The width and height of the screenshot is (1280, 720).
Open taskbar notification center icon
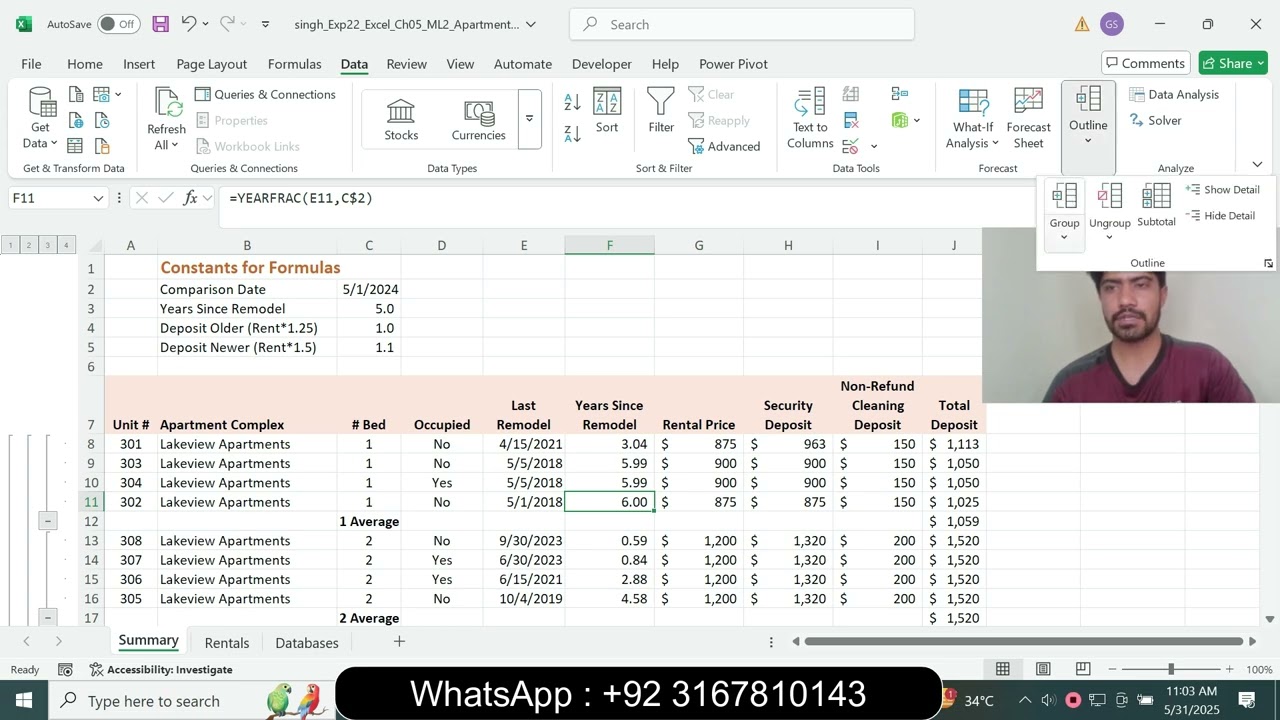[1247, 700]
